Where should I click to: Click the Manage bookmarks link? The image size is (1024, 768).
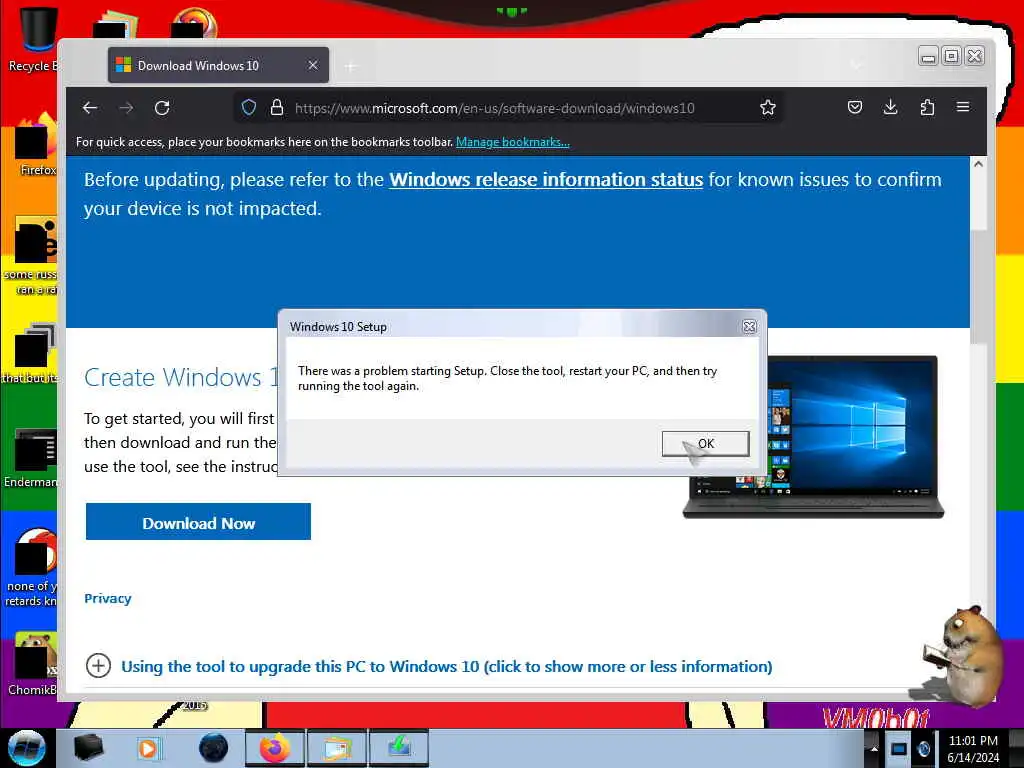click(513, 142)
